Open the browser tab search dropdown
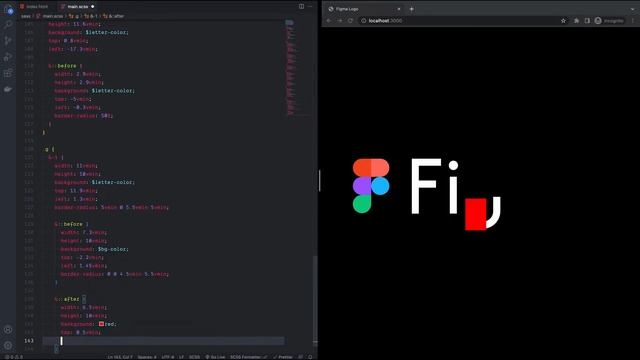Image resolution: width=640 pixels, height=360 pixels. tap(633, 9)
